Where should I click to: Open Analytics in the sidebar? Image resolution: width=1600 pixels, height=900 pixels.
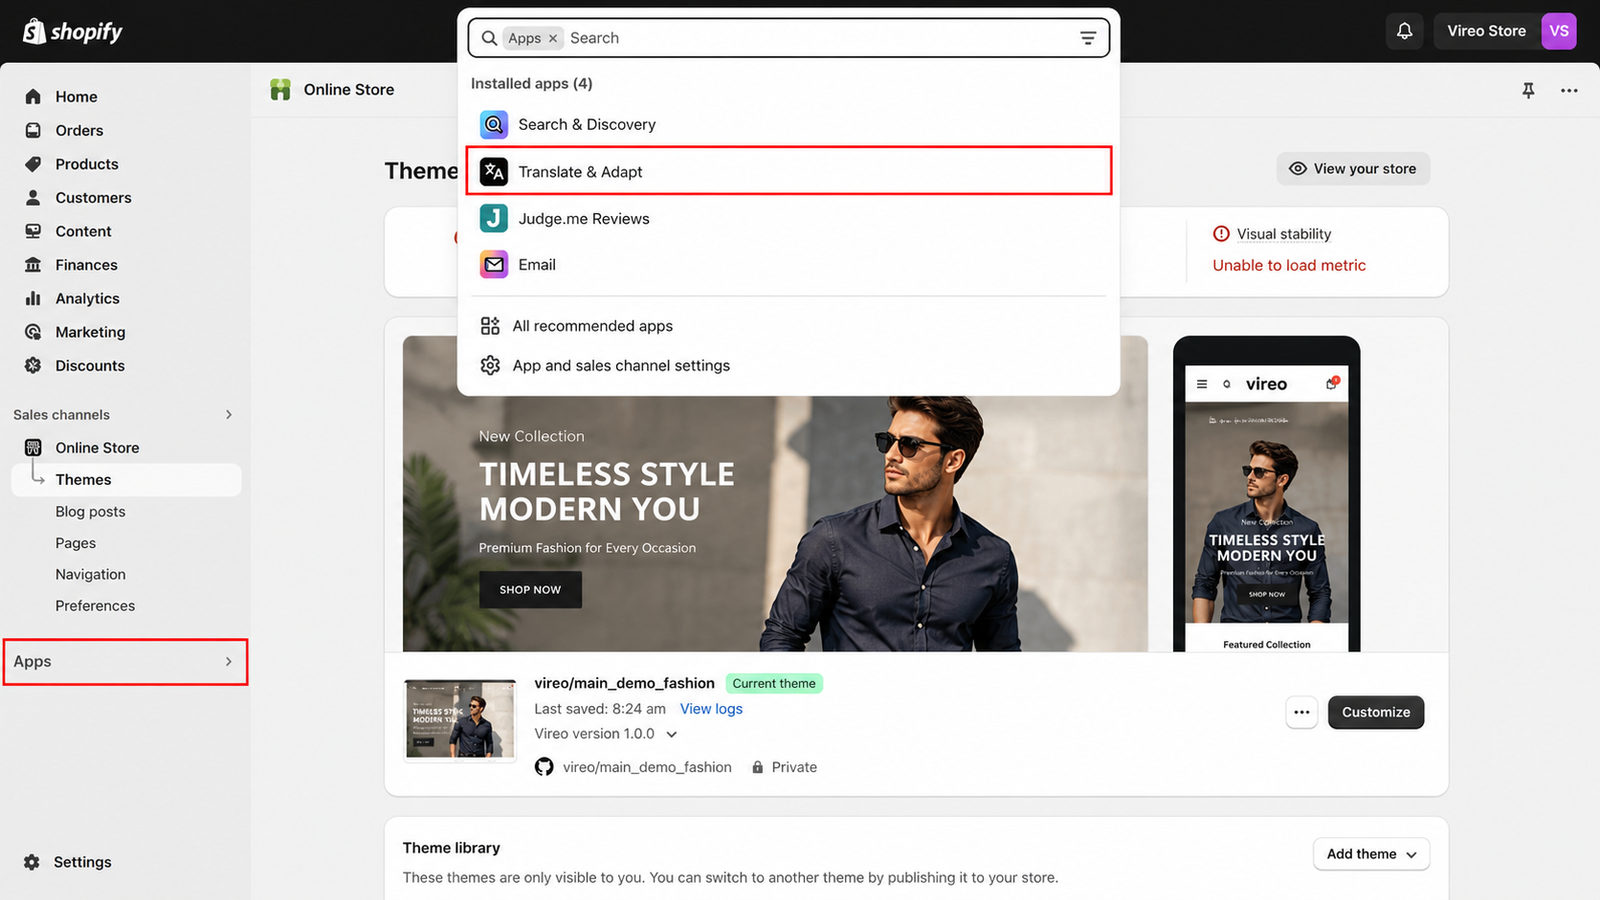coord(126,298)
